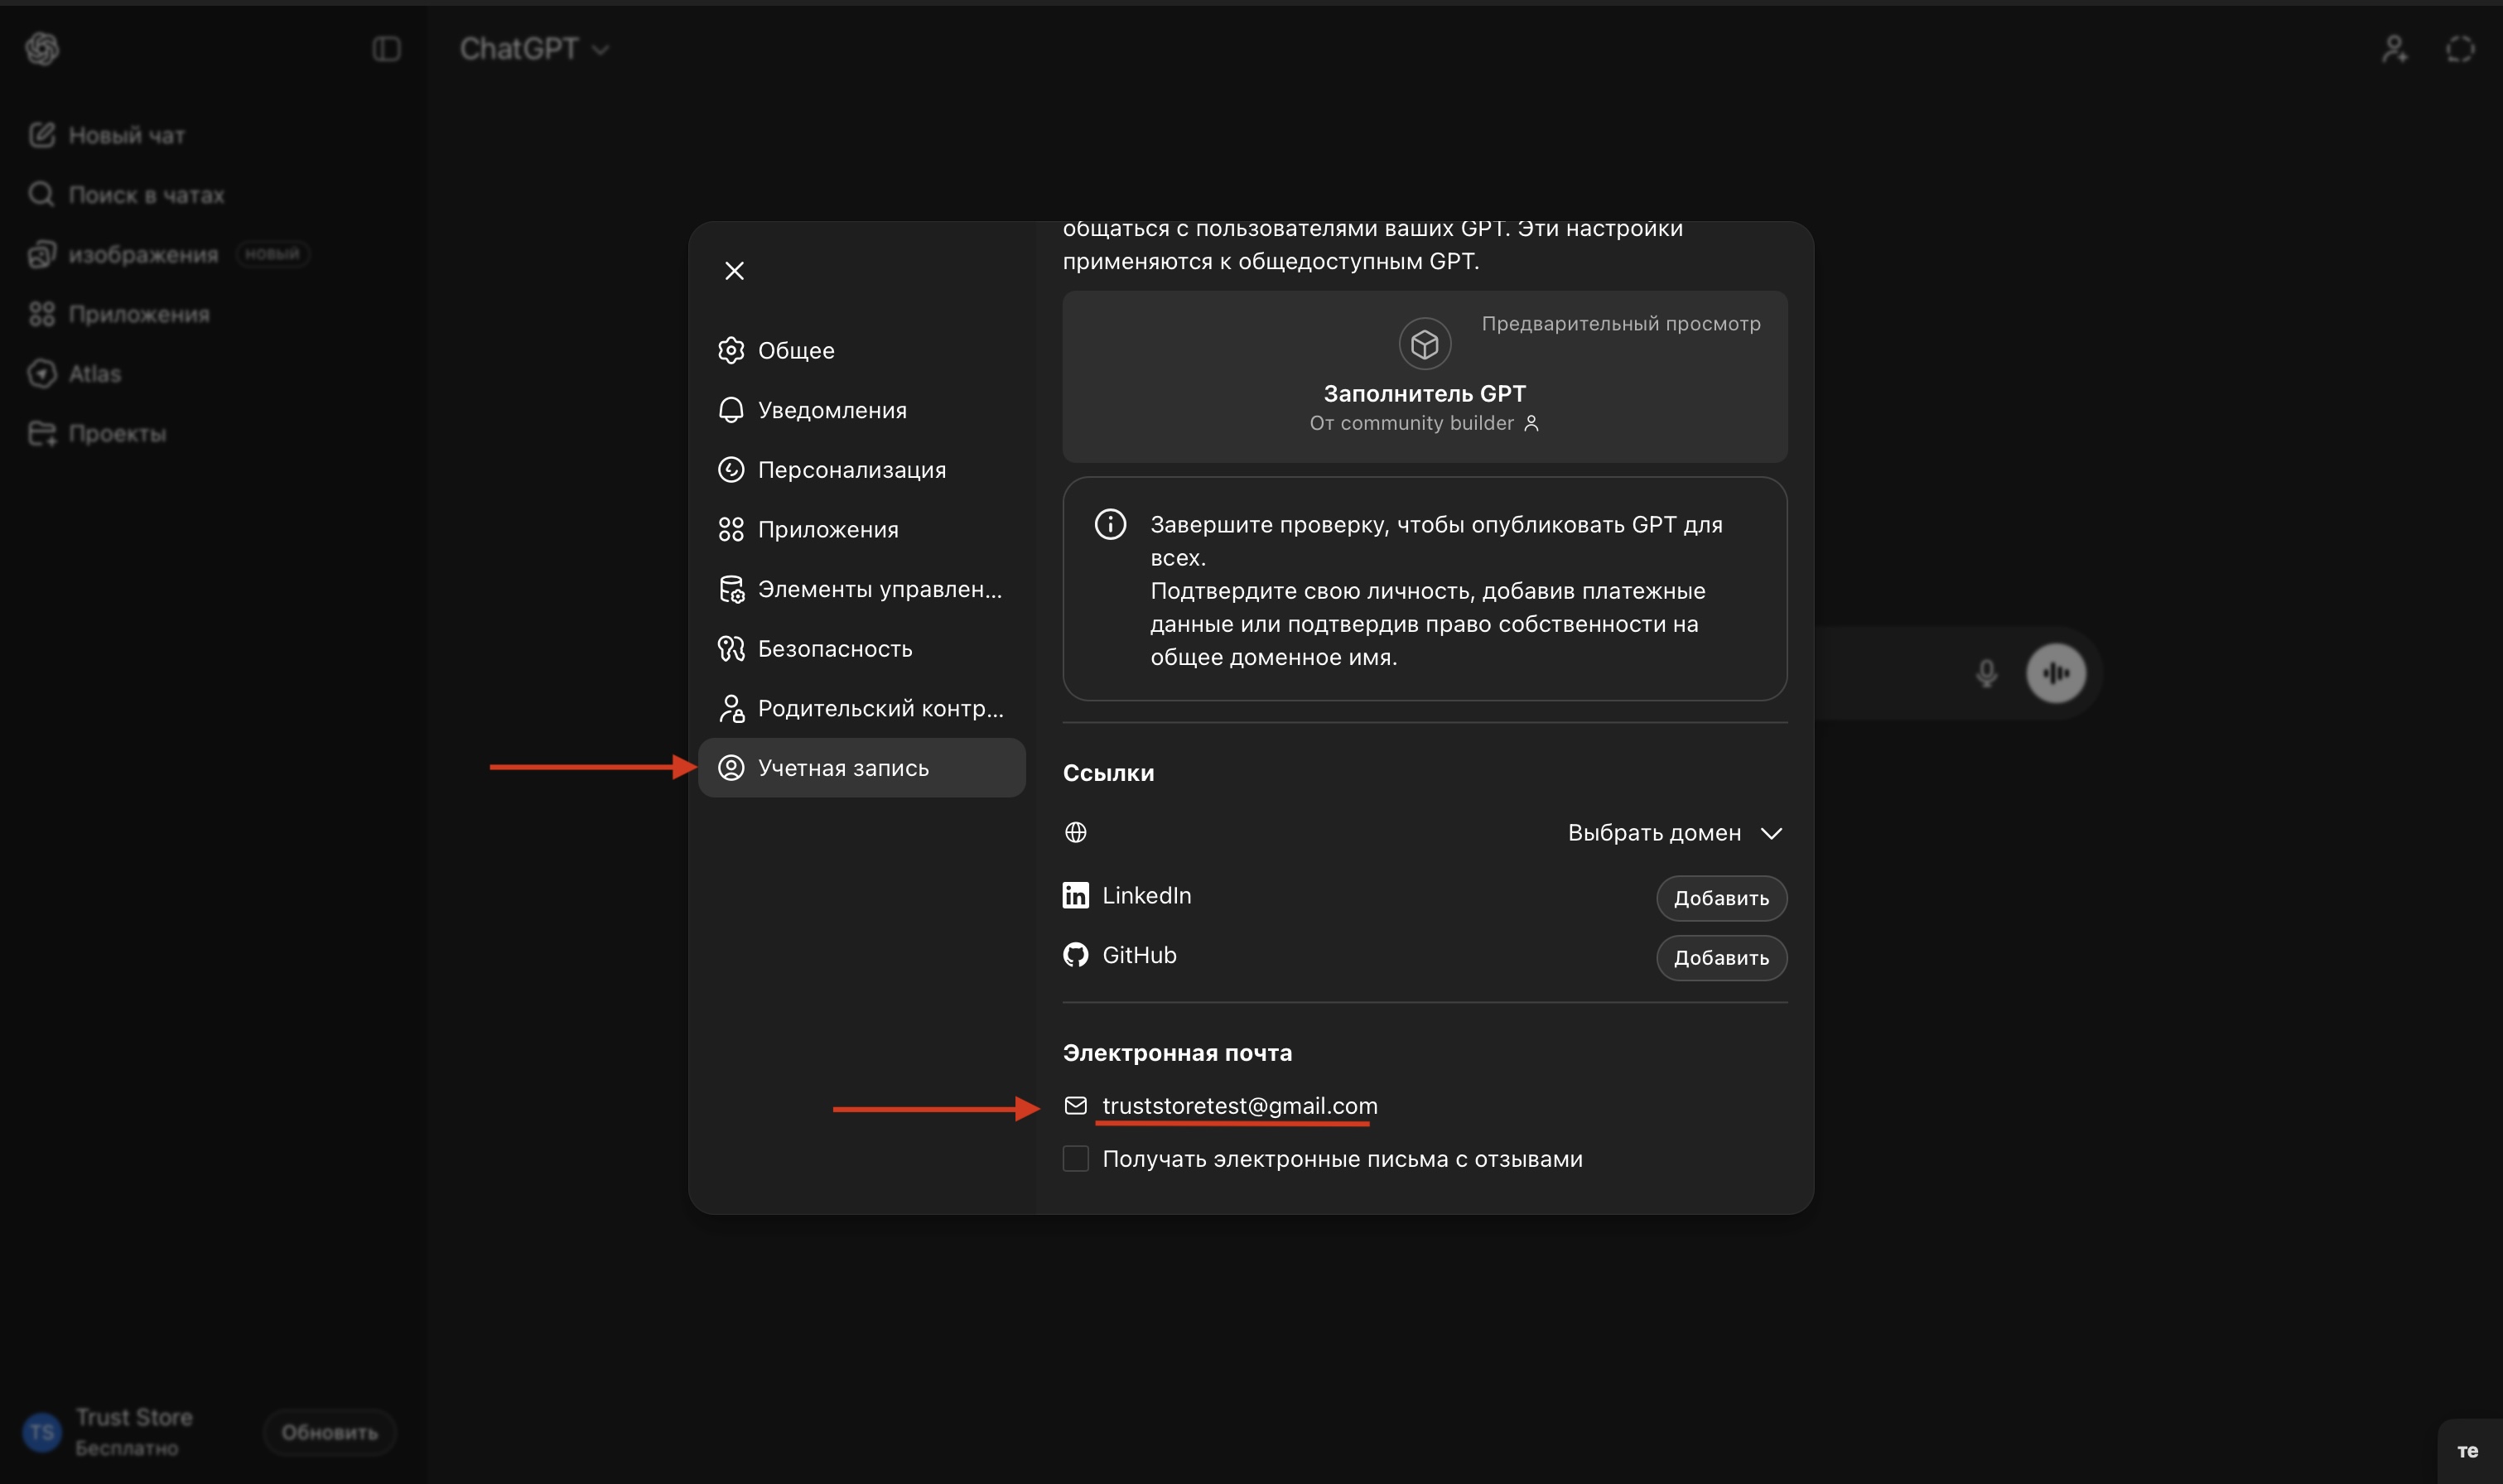Click the GPT placeholder cube icon

(x=1424, y=344)
